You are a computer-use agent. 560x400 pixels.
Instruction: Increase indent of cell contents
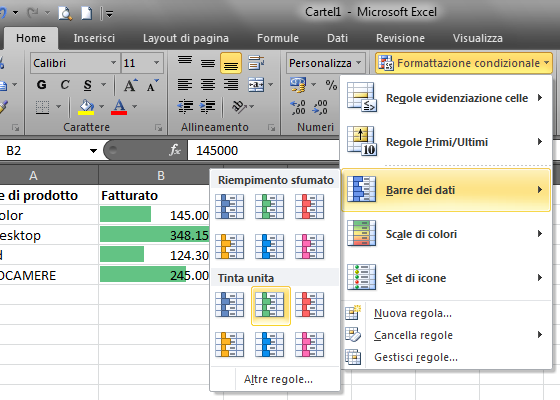point(208,106)
